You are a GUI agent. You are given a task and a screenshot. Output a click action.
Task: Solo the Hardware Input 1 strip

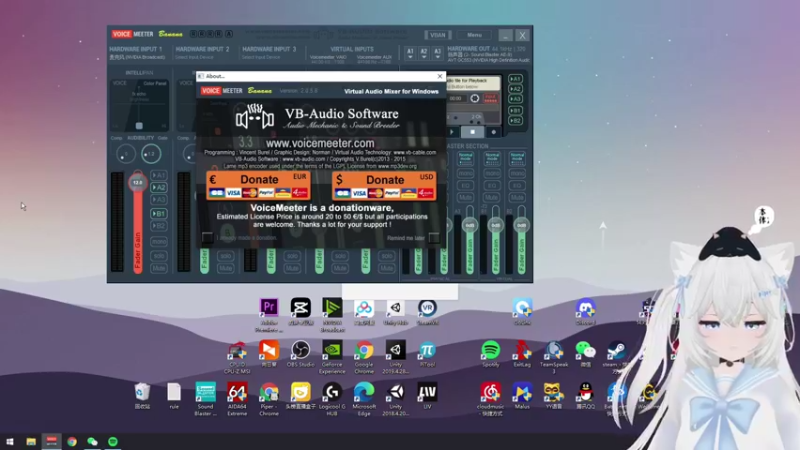tap(159, 256)
